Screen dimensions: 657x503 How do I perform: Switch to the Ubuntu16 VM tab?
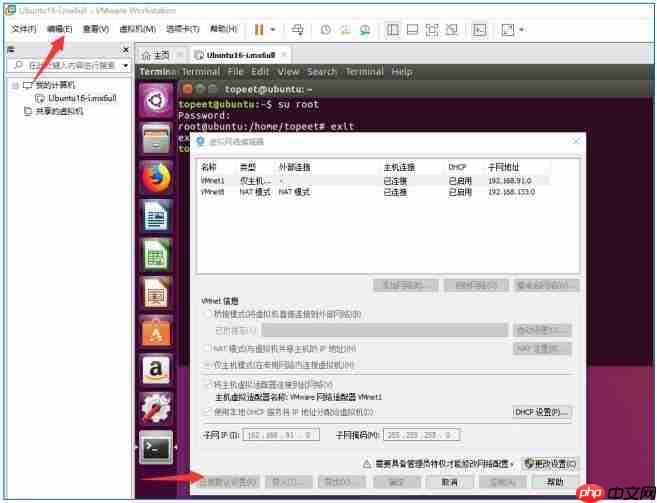[241, 55]
